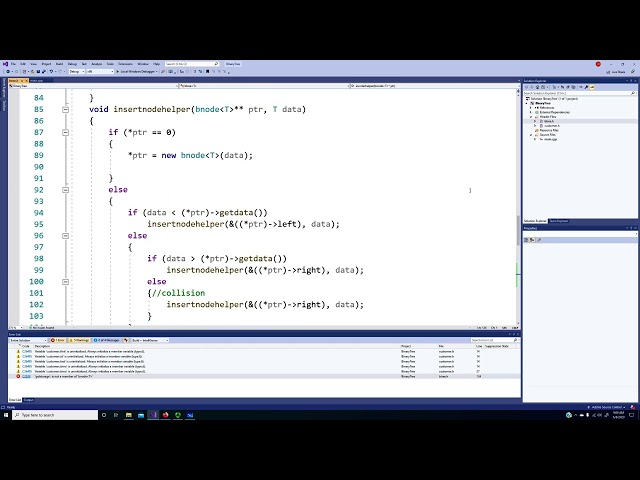Viewport: 640px width, 480px height.
Task: Click the Visual Studio logo icon
Action: [x=5, y=64]
